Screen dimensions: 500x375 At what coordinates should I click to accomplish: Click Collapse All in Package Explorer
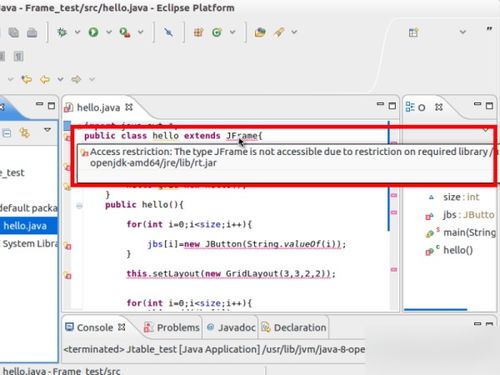coord(7,134)
